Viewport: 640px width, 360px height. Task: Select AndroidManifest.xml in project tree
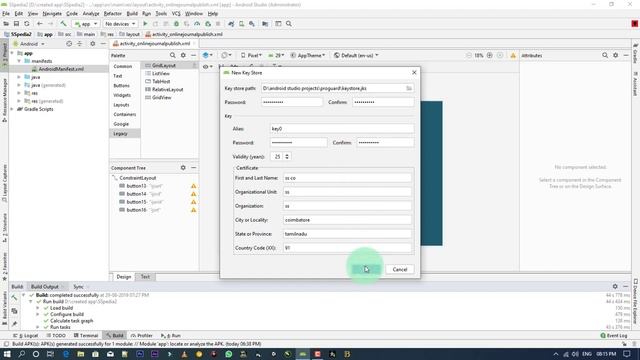tap(60, 69)
